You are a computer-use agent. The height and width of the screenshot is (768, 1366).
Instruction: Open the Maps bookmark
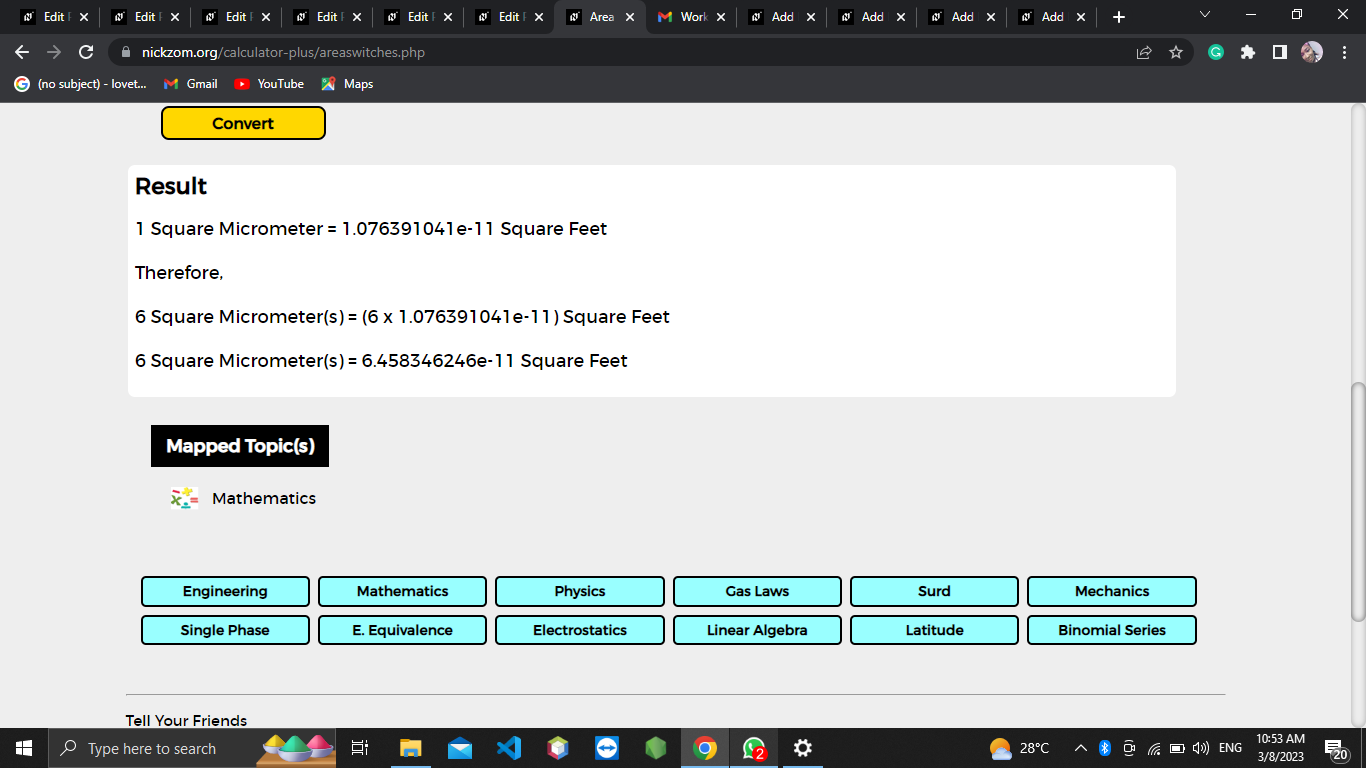click(347, 84)
